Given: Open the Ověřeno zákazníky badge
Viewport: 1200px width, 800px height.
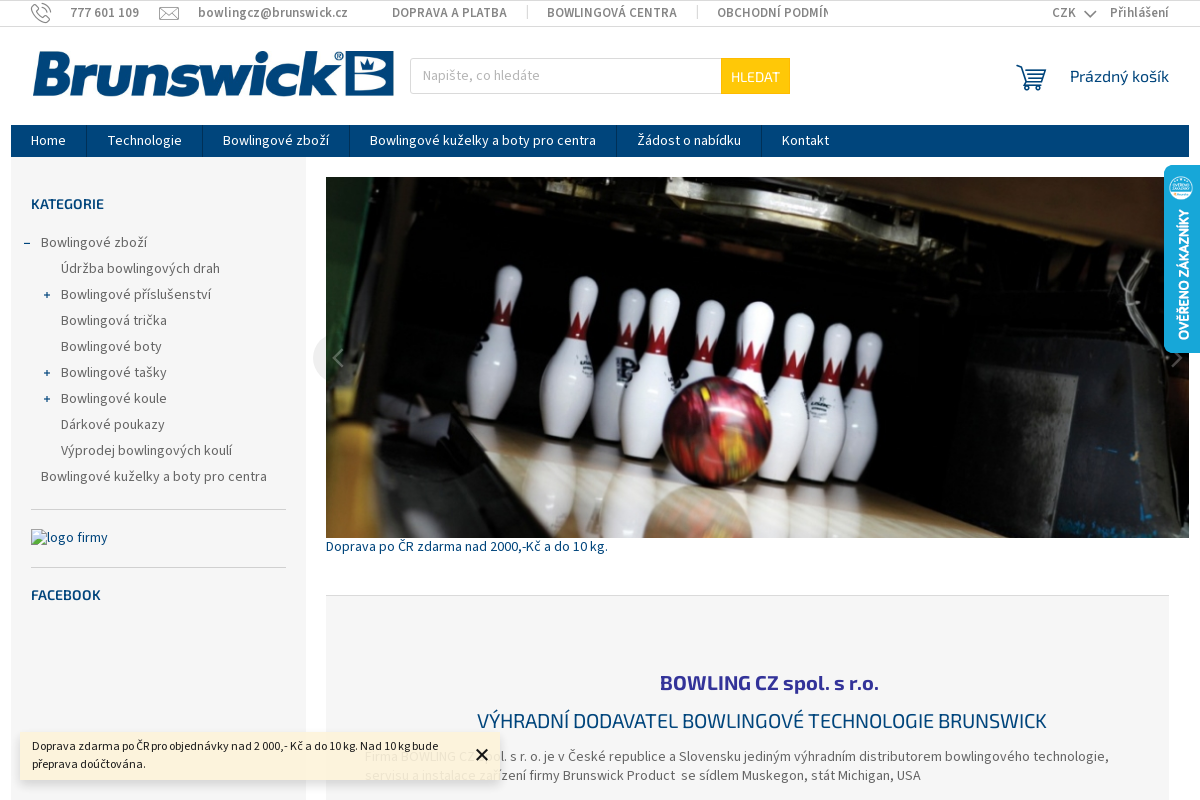Looking at the screenshot, I should (1182, 260).
